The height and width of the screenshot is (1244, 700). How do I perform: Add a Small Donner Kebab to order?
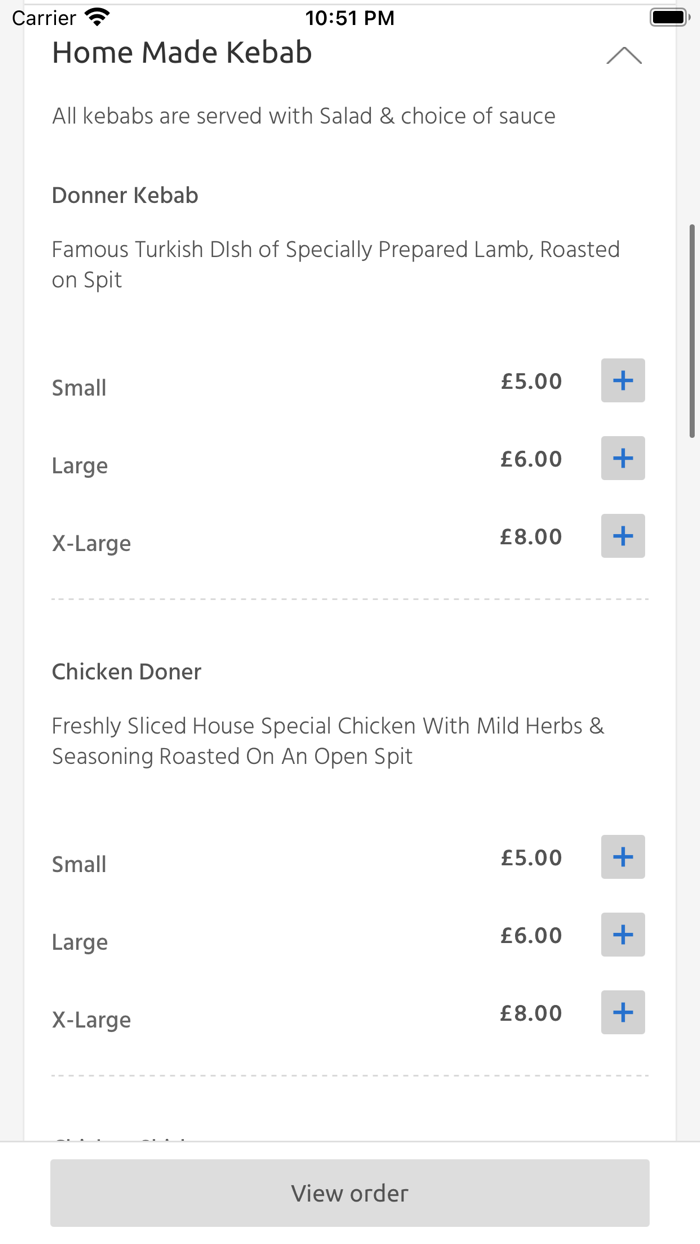click(622, 380)
